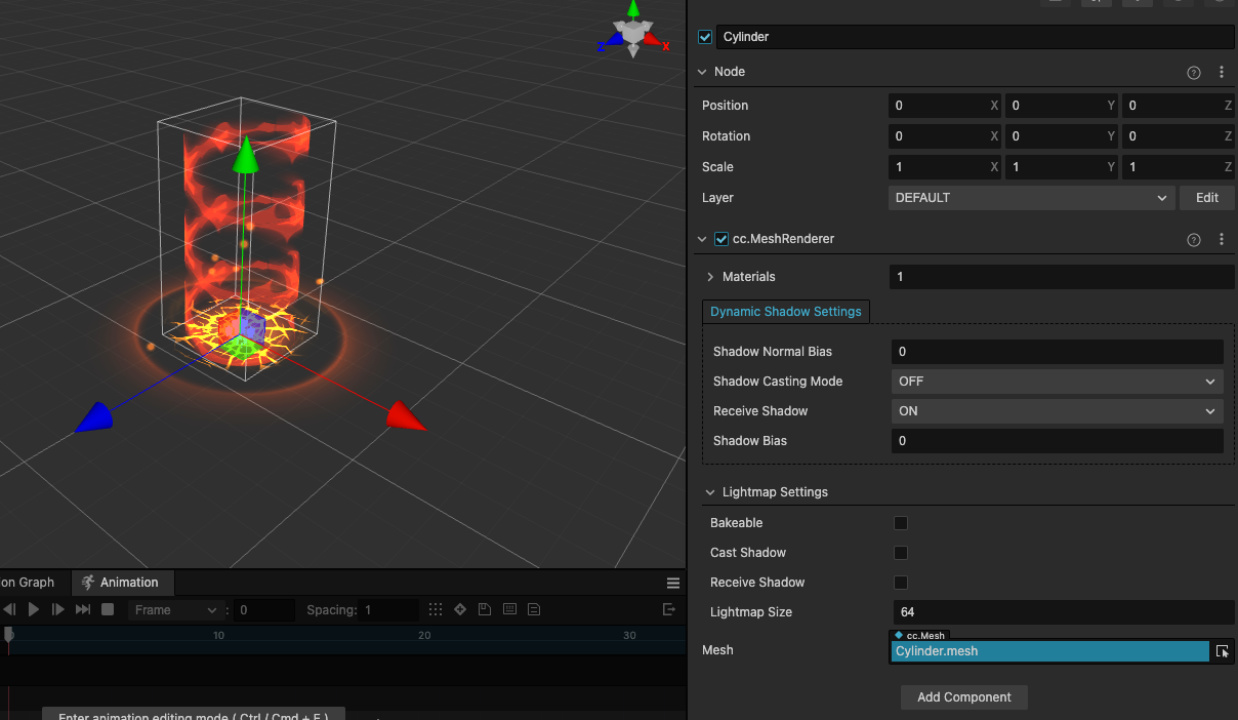Click the timeline ruler at frame 10
The image size is (1238, 720).
click(218, 635)
